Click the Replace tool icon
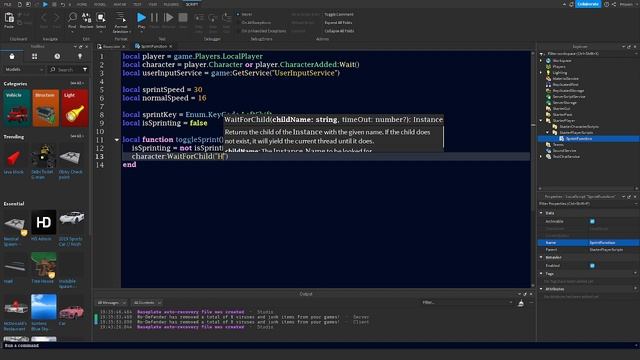 (x=87, y=18)
